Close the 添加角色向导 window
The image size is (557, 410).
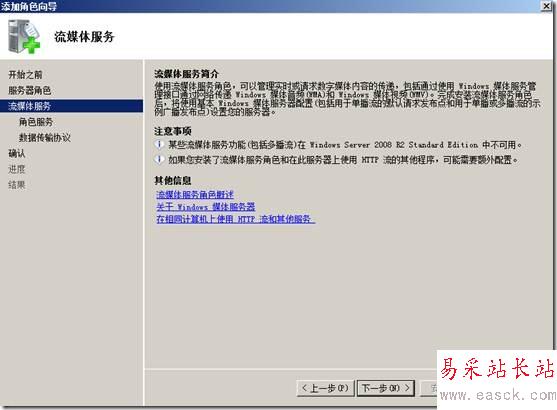pyautogui.click(x=546, y=6)
